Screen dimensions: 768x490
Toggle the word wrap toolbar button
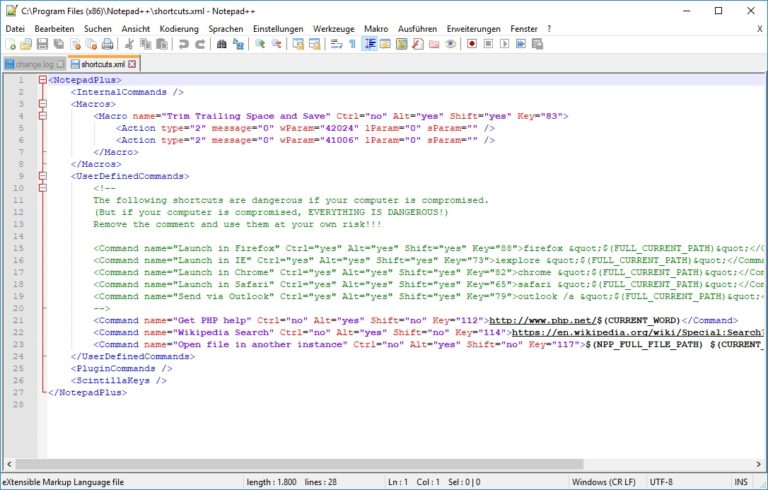tap(336, 45)
